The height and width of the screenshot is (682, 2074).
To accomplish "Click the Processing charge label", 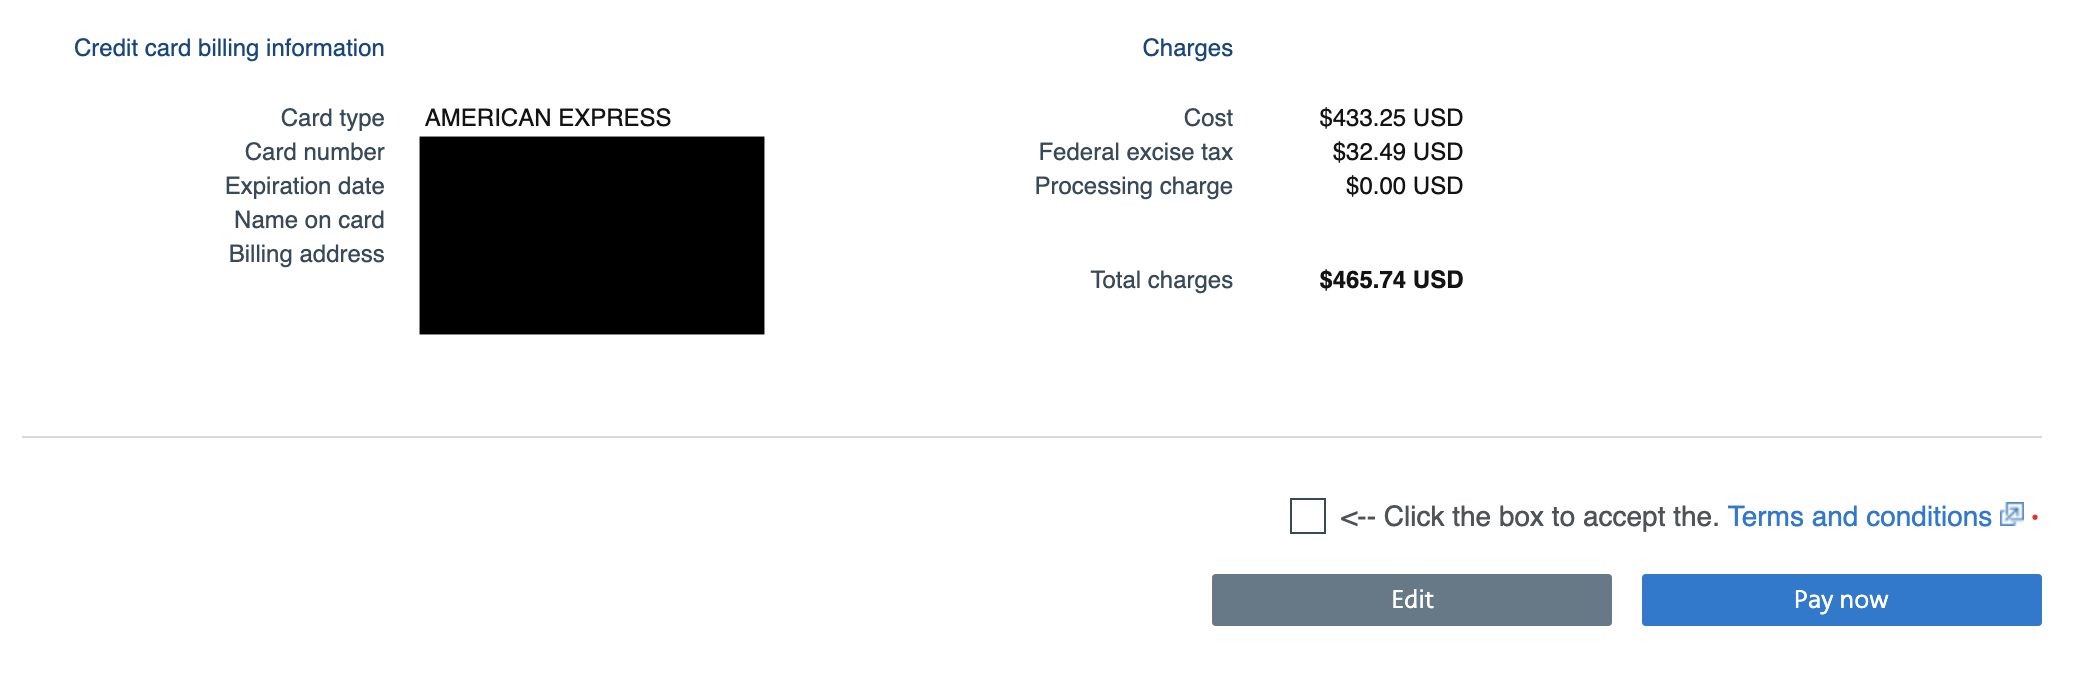I will pyautogui.click(x=1133, y=186).
